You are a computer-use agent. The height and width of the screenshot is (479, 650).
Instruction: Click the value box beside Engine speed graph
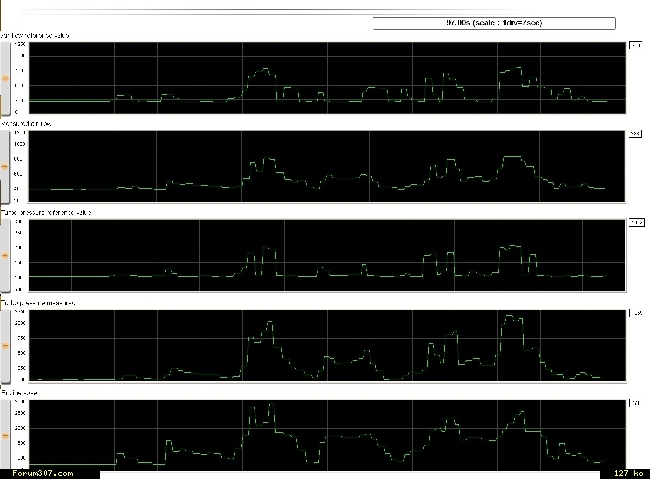click(635, 403)
